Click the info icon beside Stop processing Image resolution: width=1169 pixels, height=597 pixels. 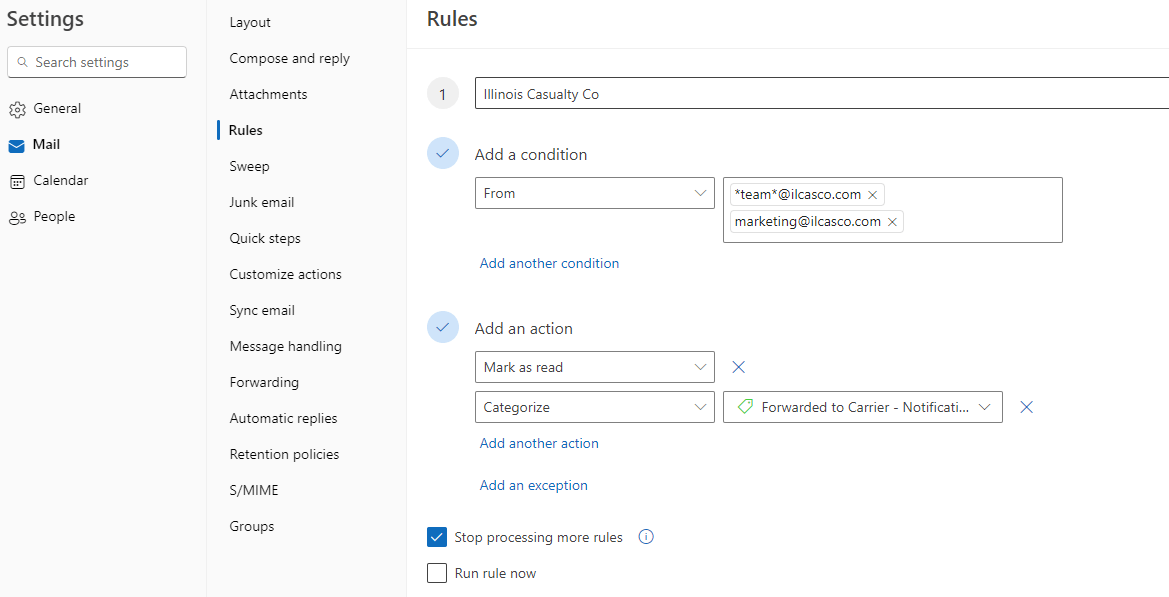tap(646, 537)
